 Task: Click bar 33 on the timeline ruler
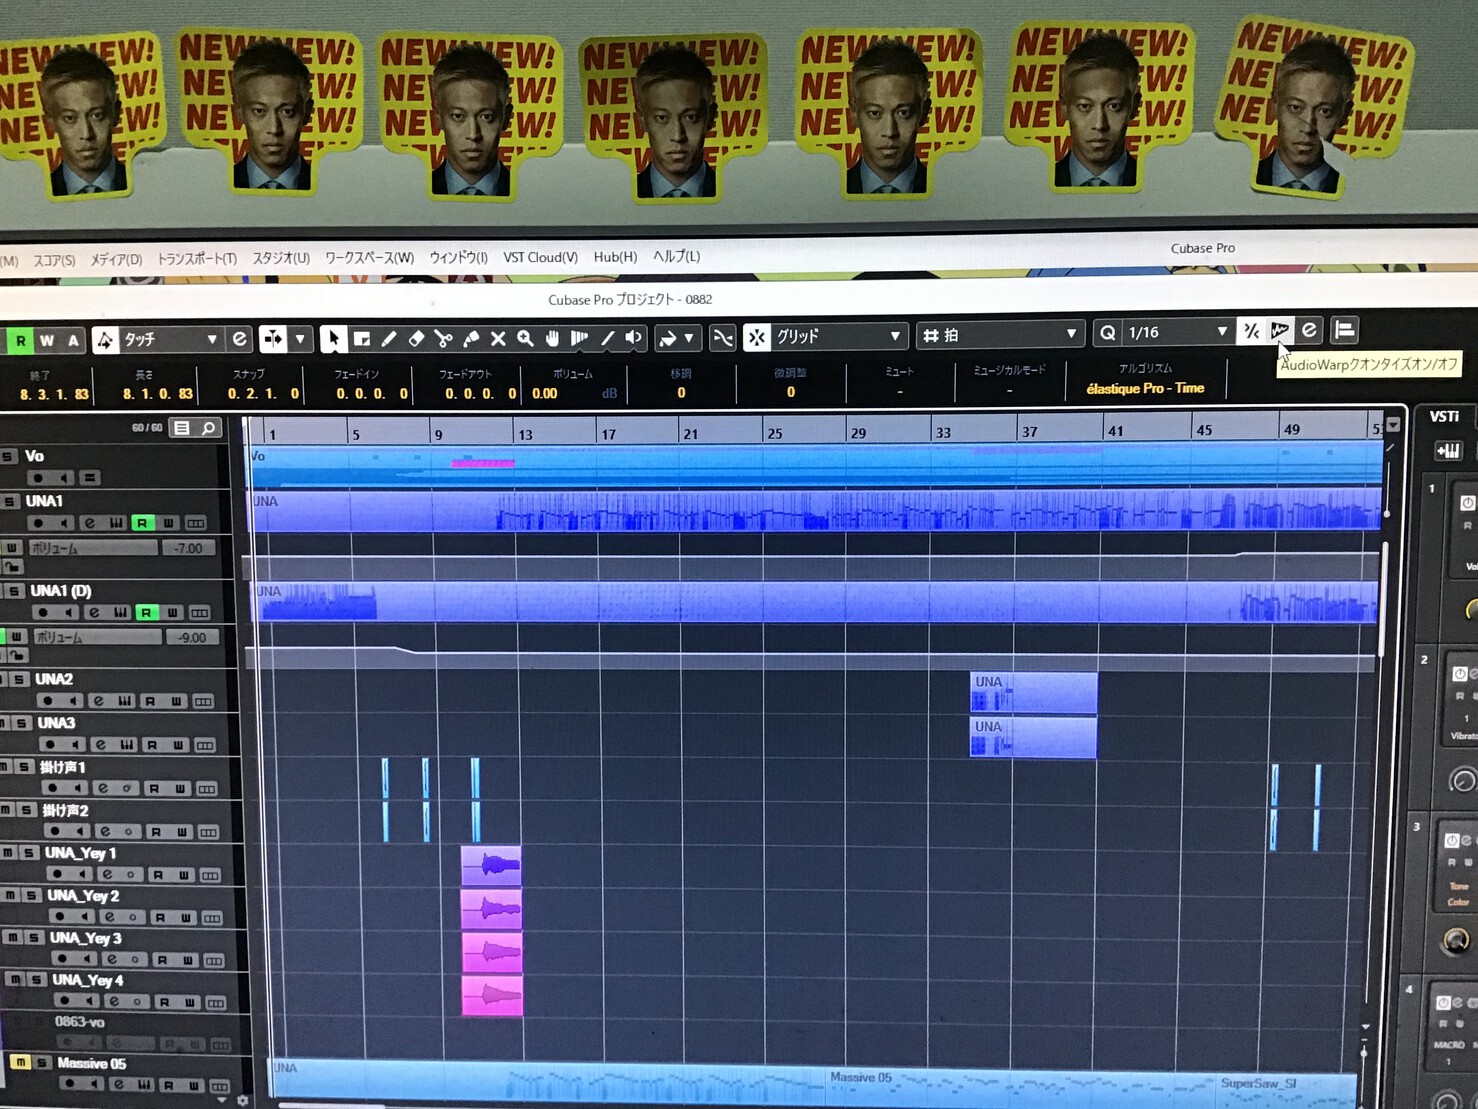[x=942, y=432]
